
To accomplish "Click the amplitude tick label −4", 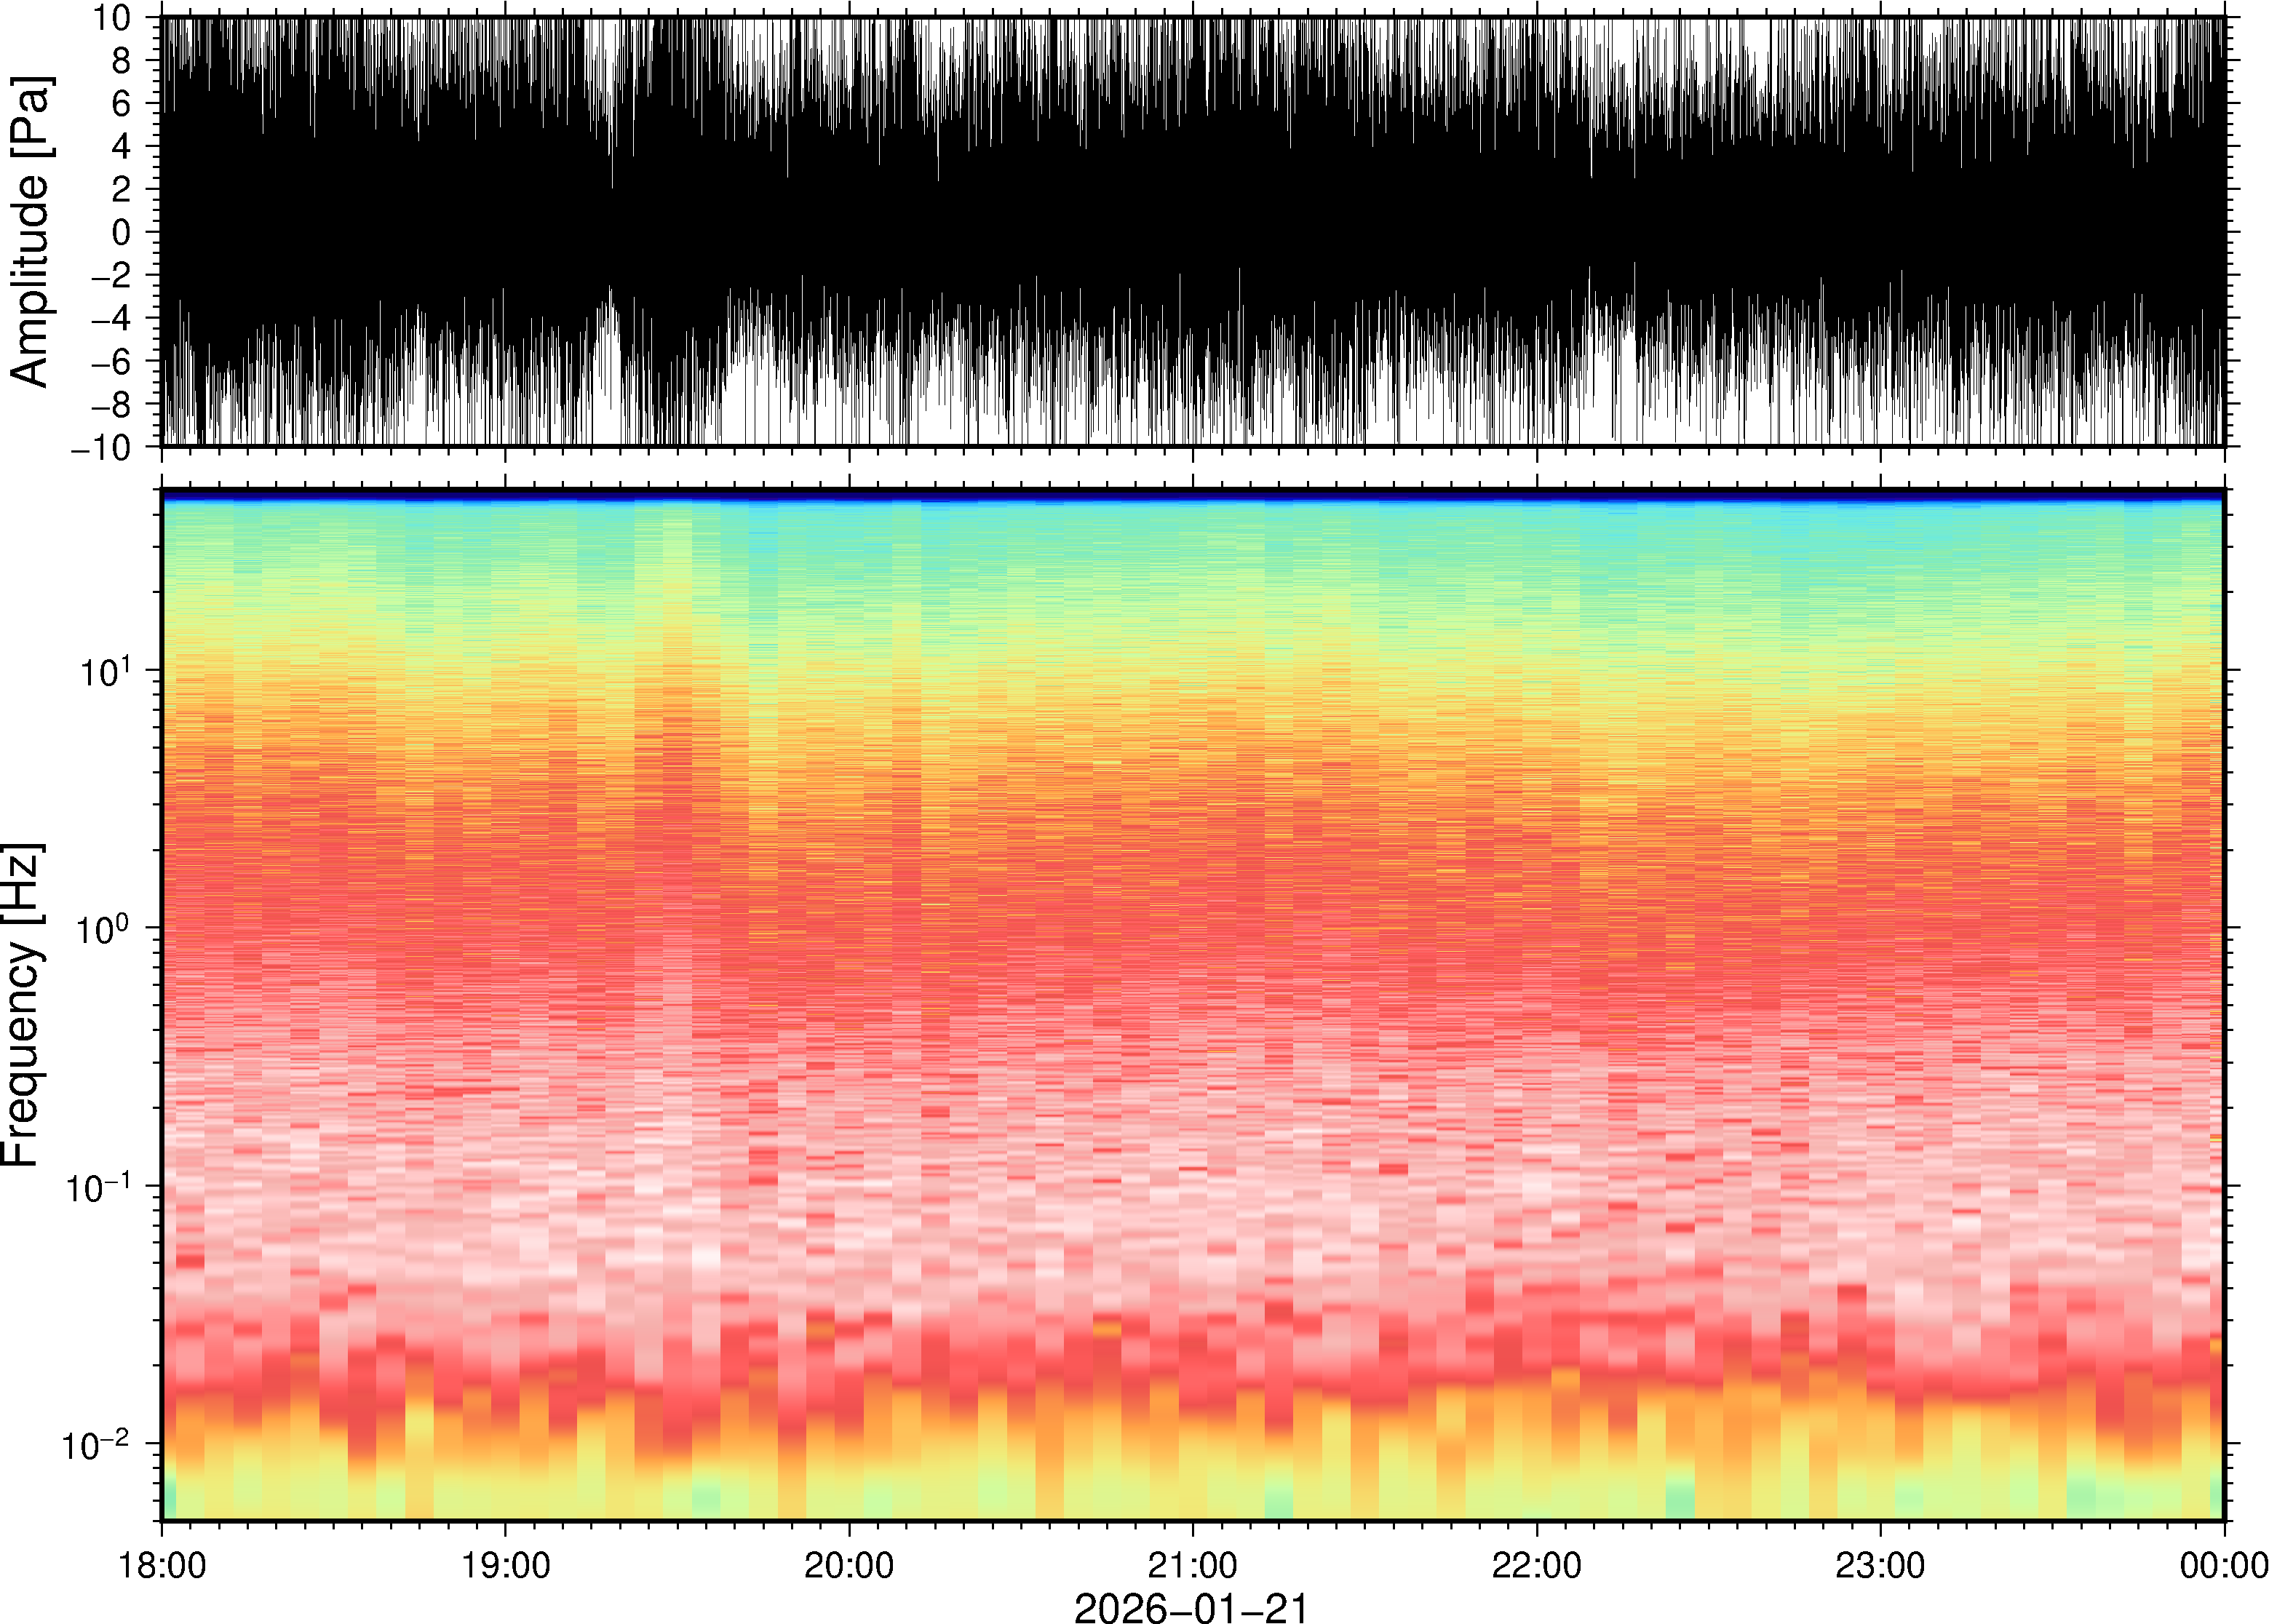I will (111, 319).
